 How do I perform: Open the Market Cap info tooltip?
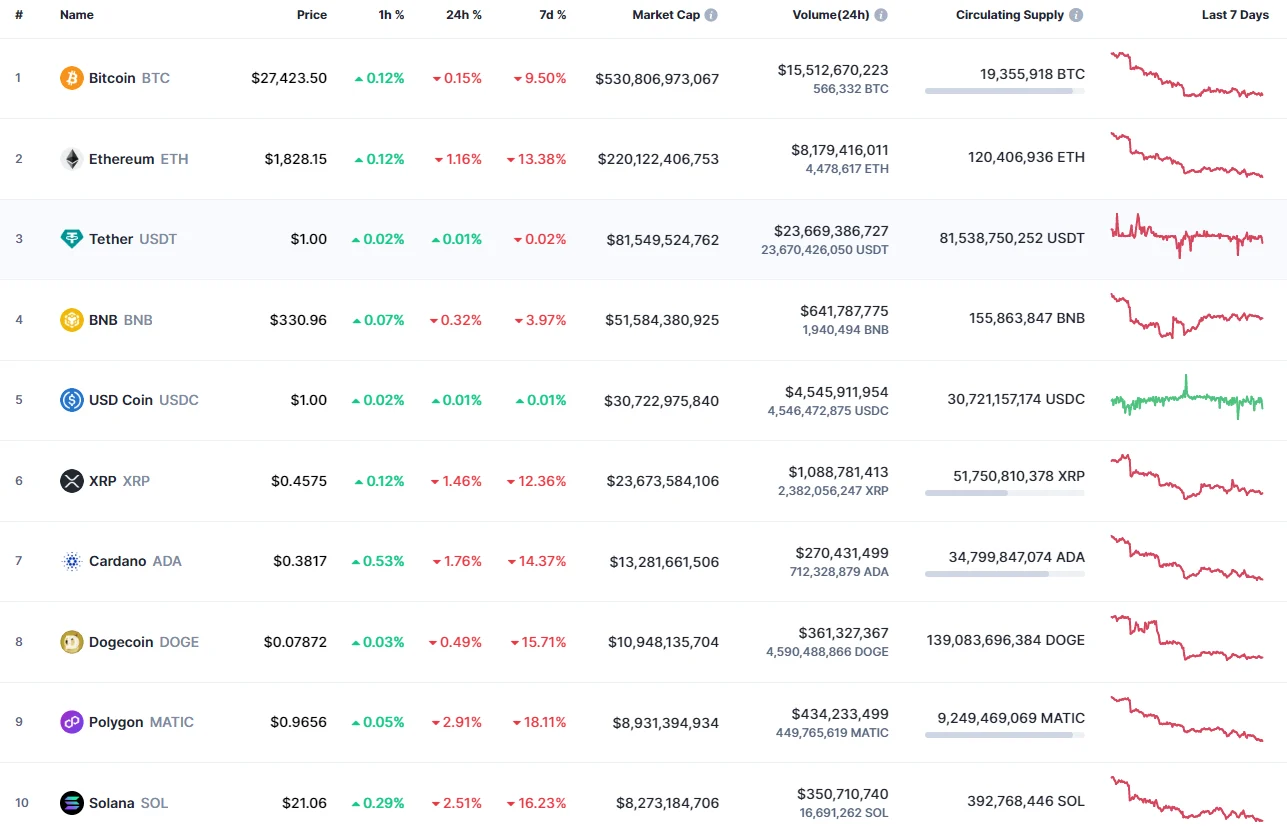coord(710,14)
